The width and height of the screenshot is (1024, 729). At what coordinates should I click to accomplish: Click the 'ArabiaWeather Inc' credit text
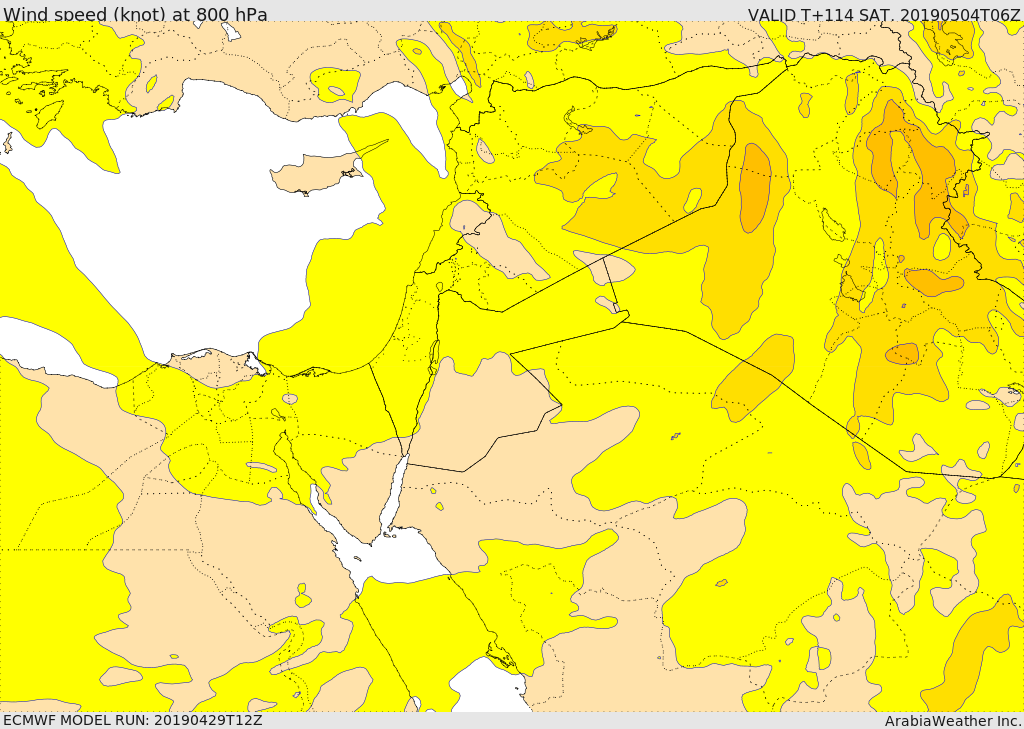pyautogui.click(x=953, y=721)
